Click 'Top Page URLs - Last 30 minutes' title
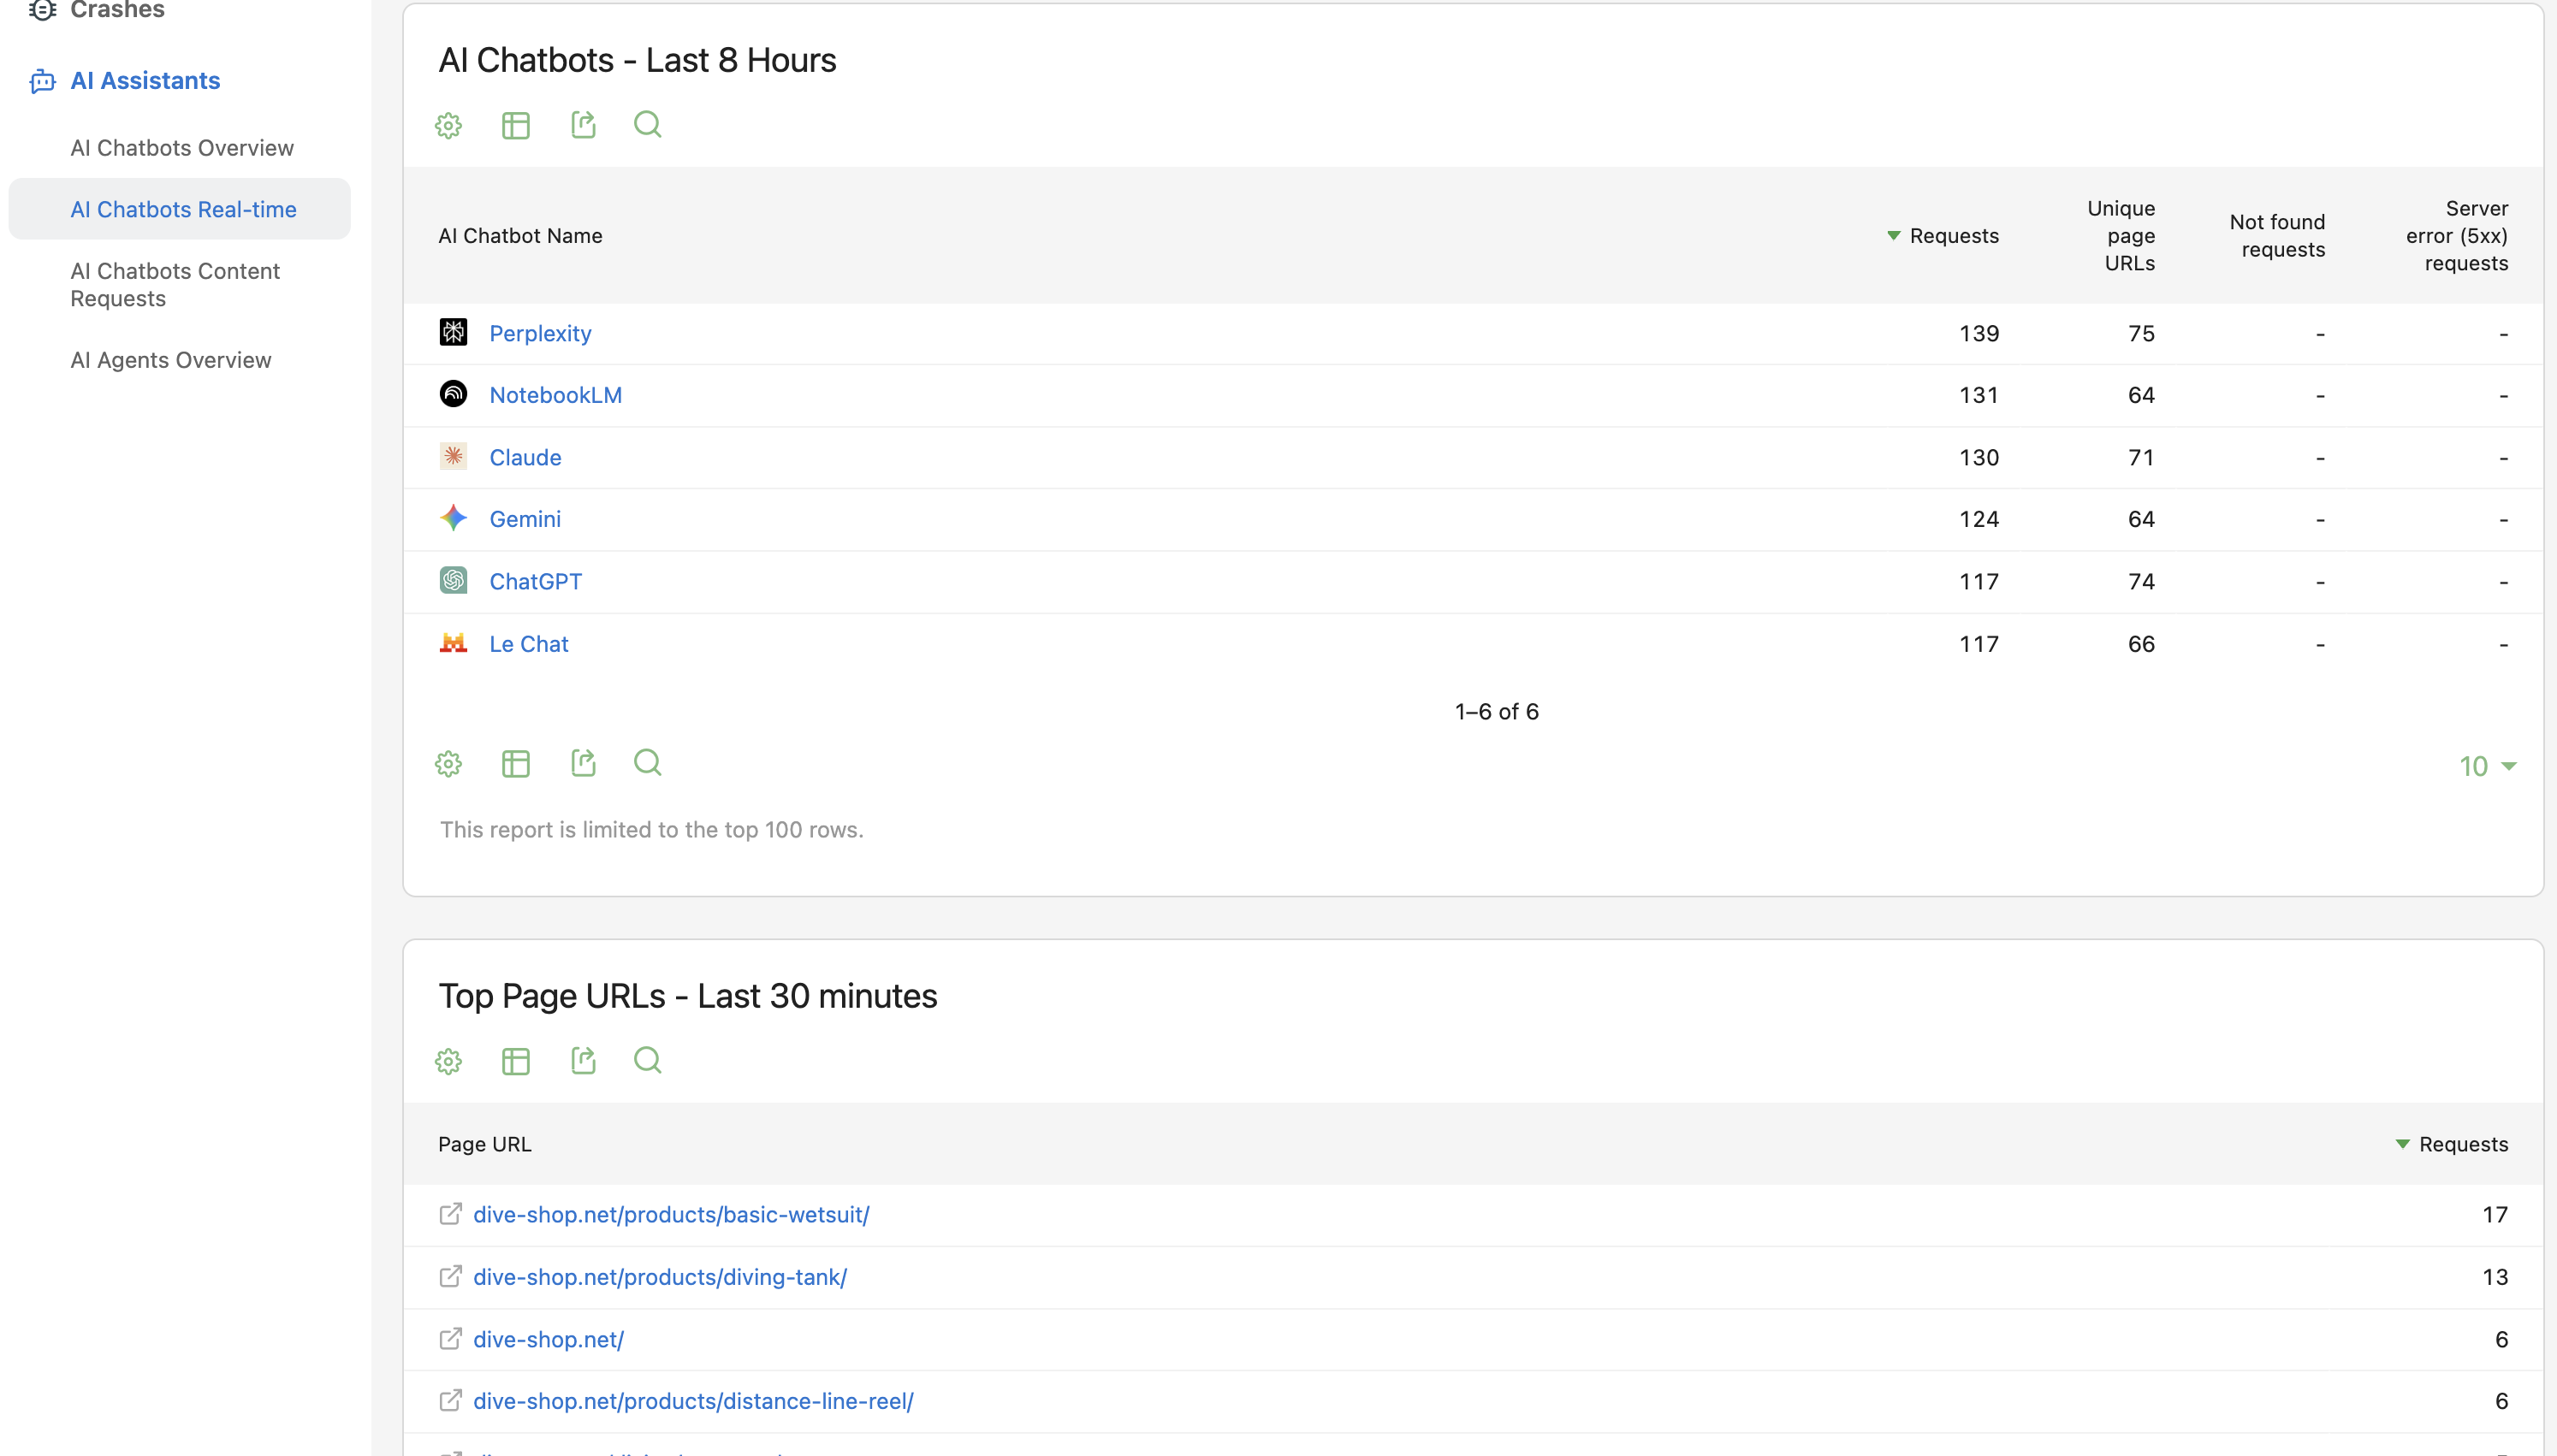This screenshot has width=2557, height=1456. click(688, 997)
